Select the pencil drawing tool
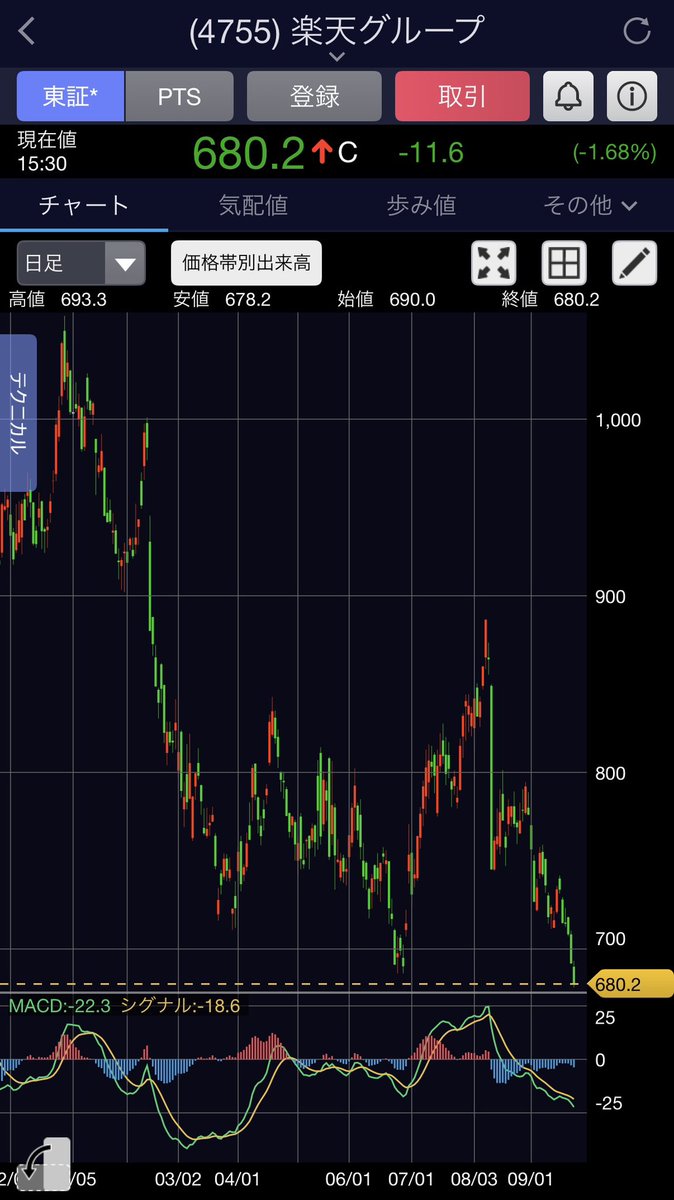 (634, 264)
